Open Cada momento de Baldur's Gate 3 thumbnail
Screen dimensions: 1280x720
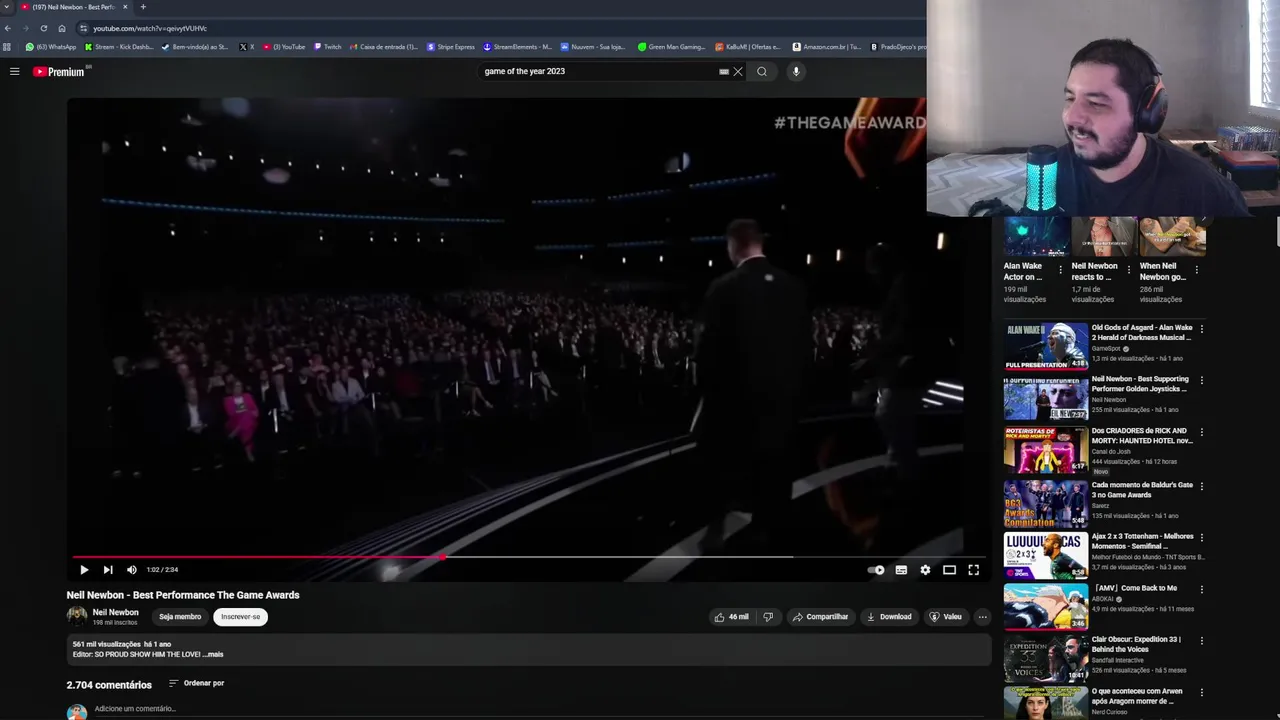point(1046,503)
